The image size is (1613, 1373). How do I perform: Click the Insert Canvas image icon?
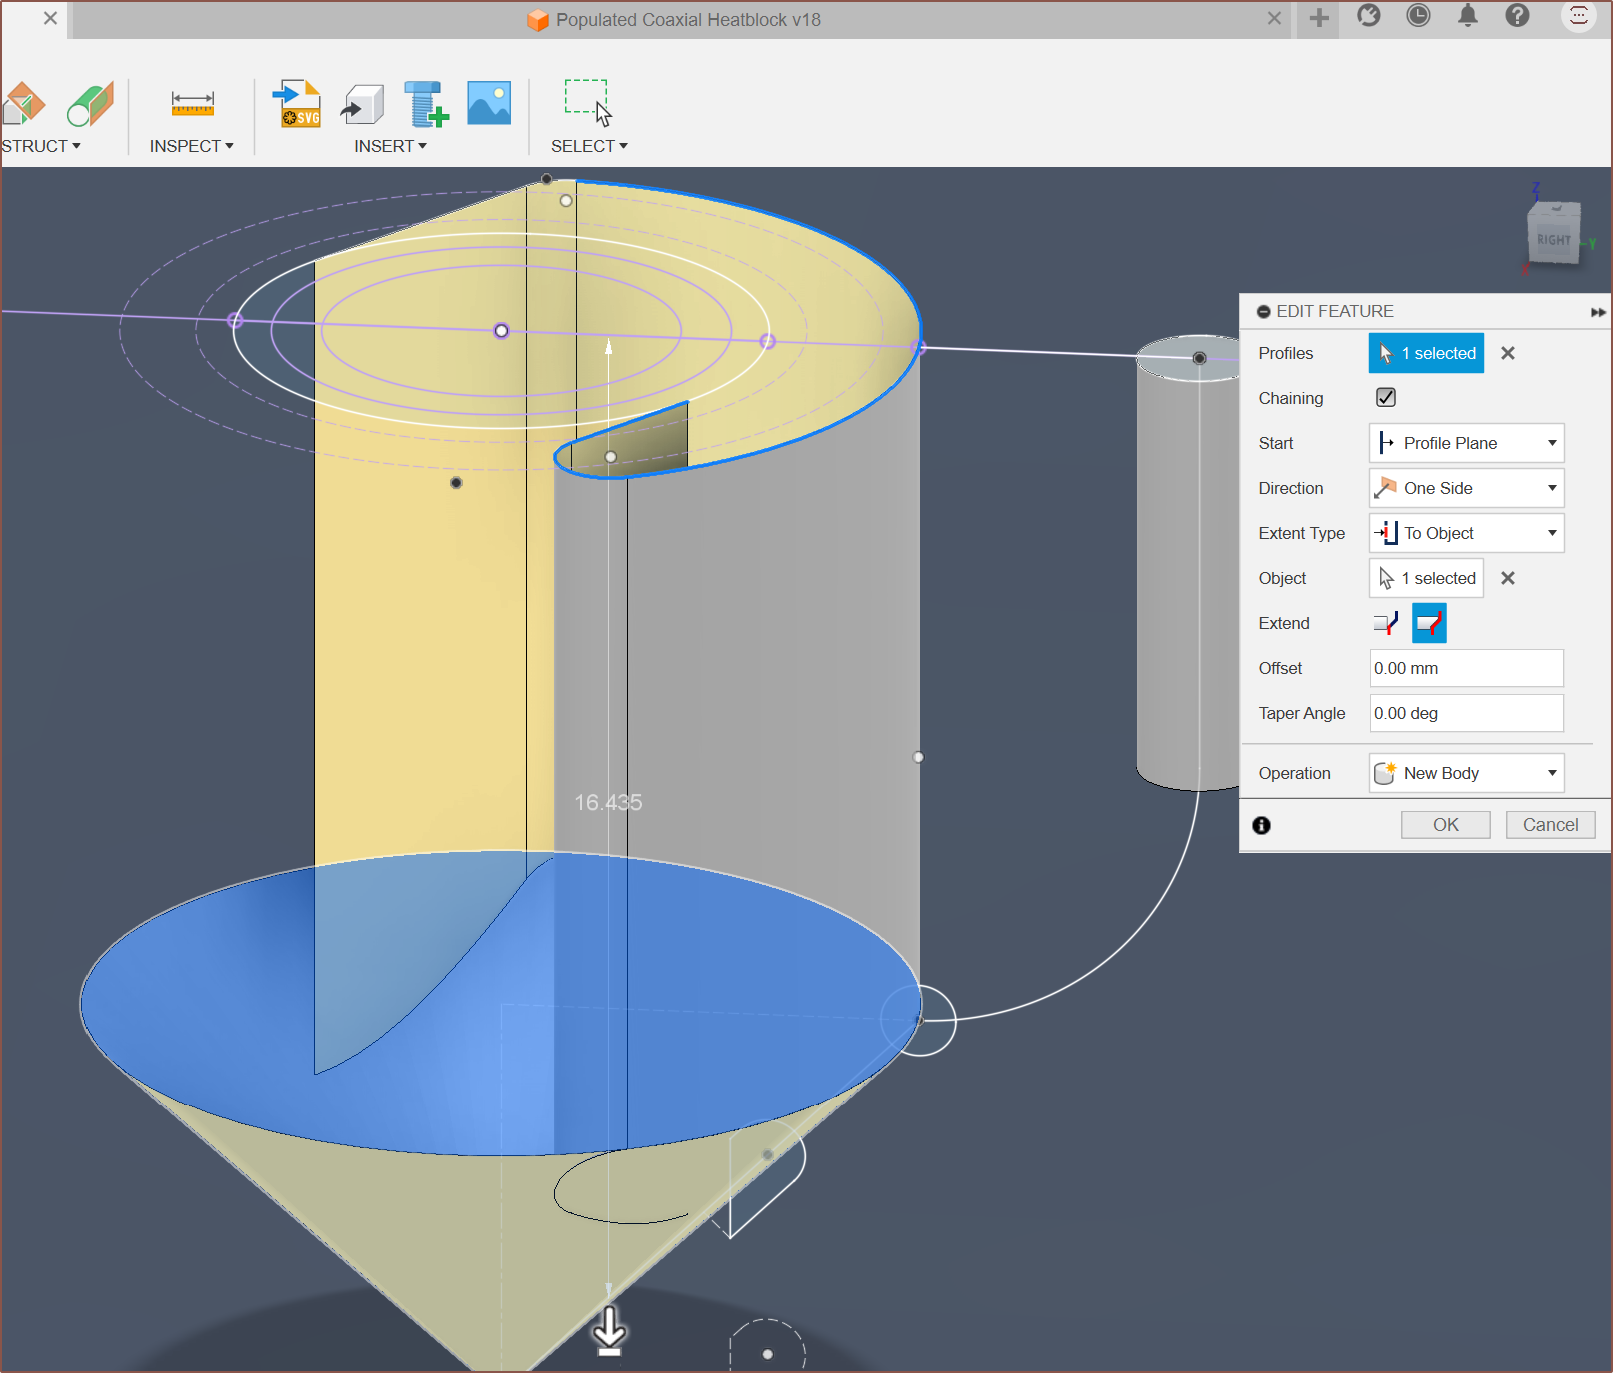click(x=489, y=104)
